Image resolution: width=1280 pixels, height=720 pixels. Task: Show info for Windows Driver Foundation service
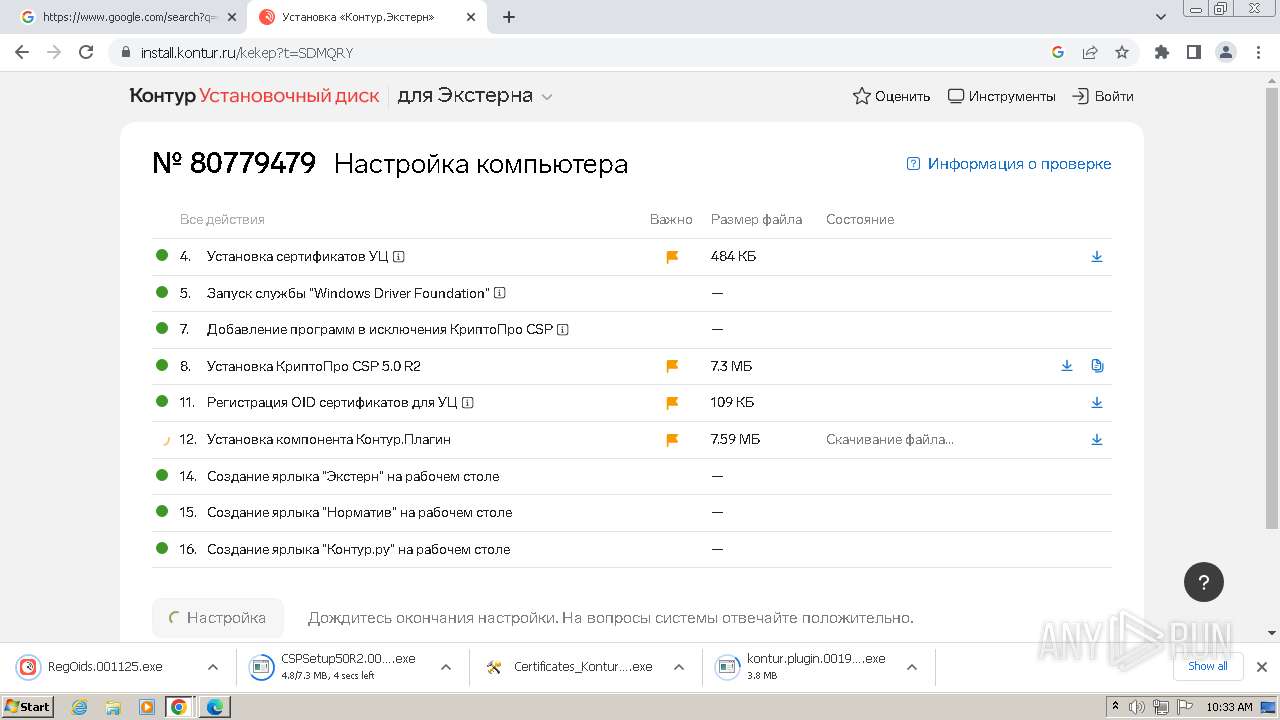coord(500,293)
